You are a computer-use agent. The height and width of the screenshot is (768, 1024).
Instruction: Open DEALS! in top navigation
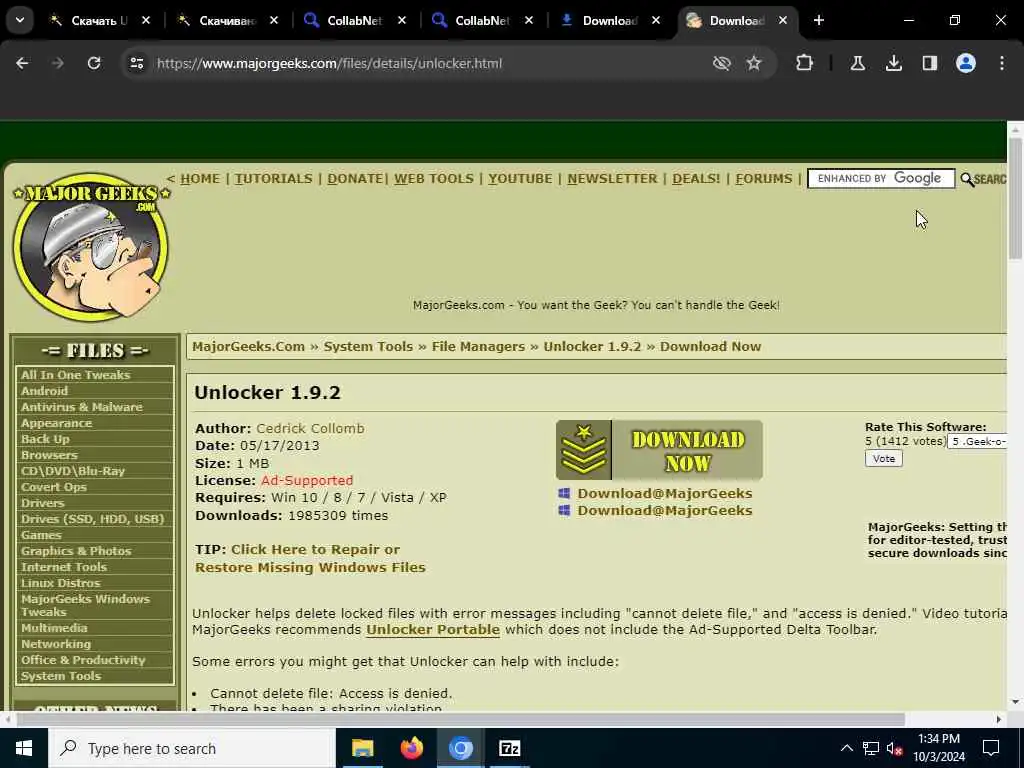tap(696, 178)
